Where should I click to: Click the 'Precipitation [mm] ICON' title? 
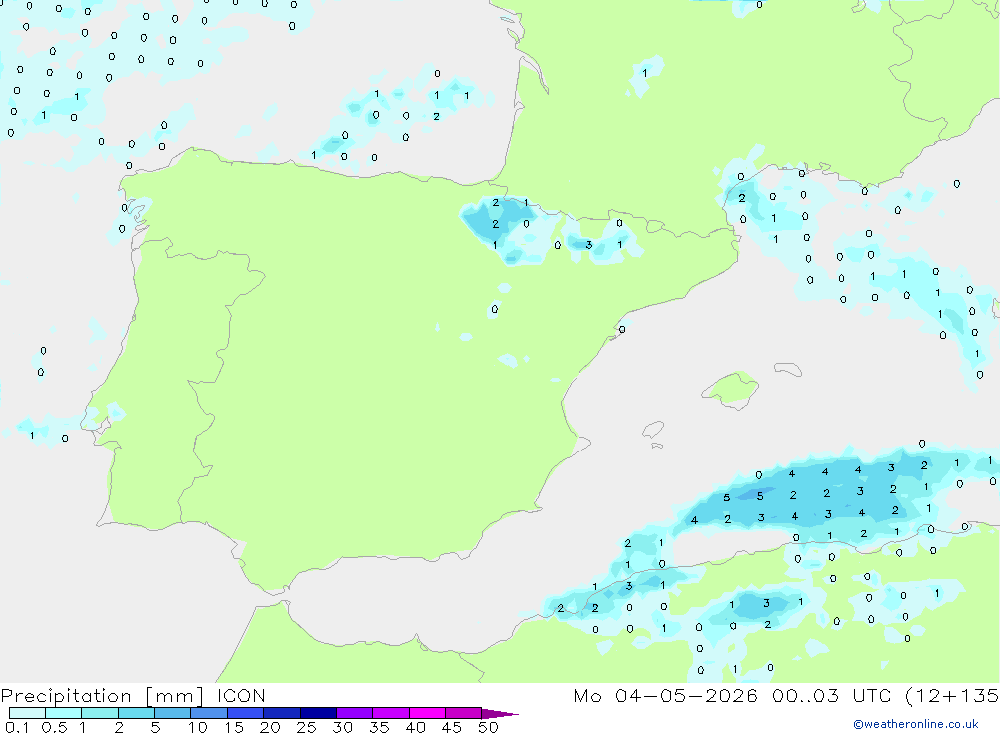pyautogui.click(x=133, y=695)
